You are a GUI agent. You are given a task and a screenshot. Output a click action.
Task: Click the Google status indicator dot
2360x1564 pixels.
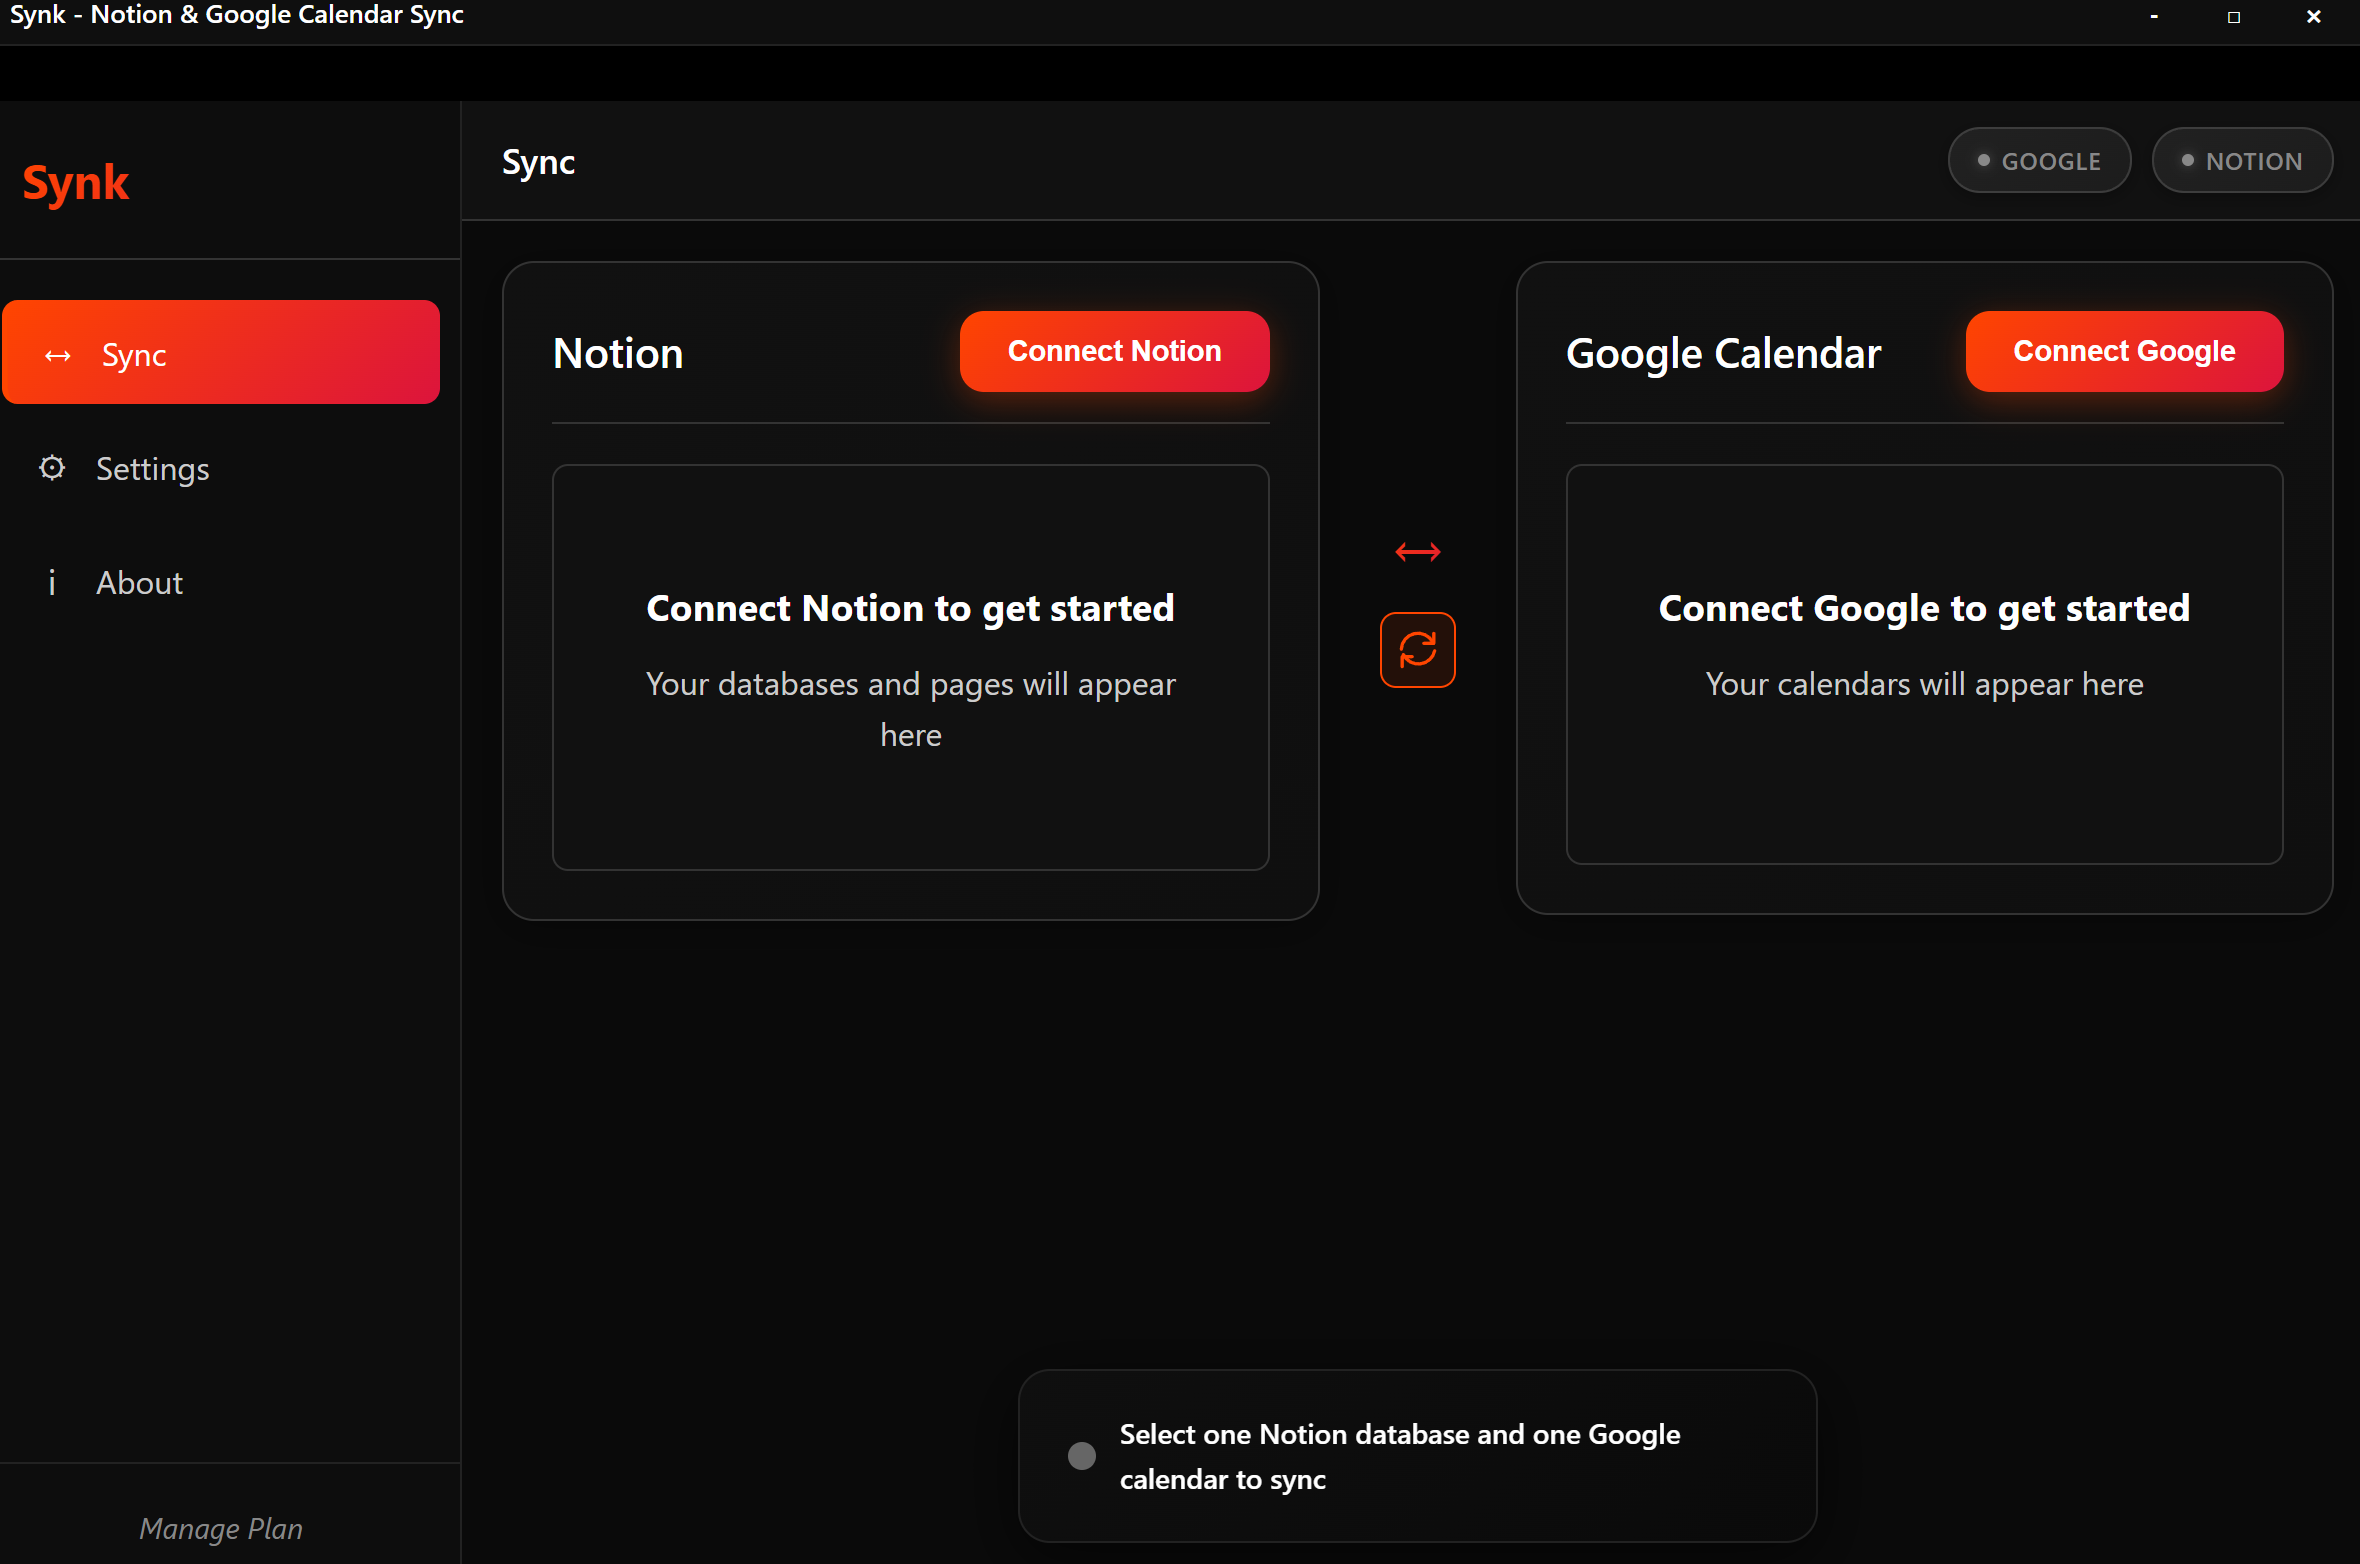click(1983, 161)
